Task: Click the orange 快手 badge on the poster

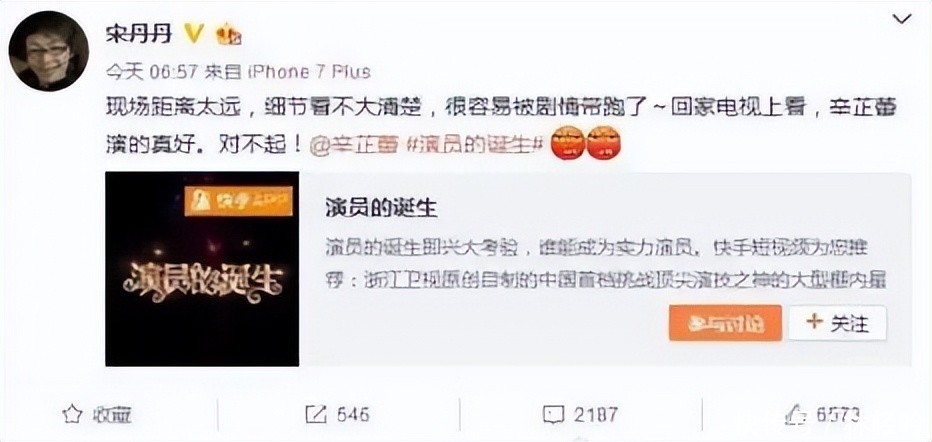Action: pyautogui.click(x=238, y=200)
